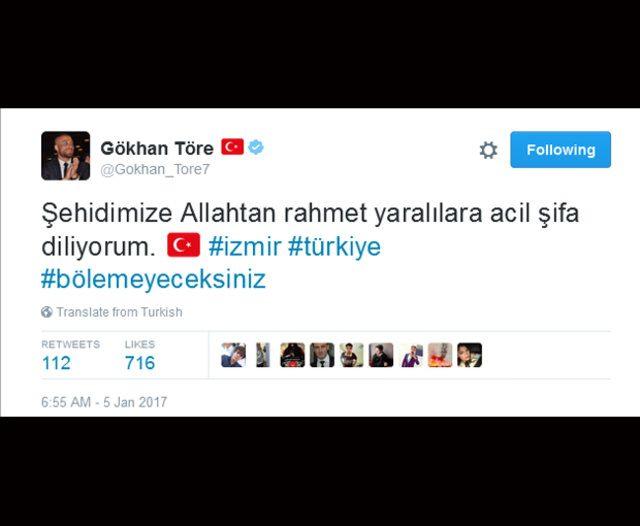Click Translate from Turkish
This screenshot has height=526, width=640.
click(119, 312)
